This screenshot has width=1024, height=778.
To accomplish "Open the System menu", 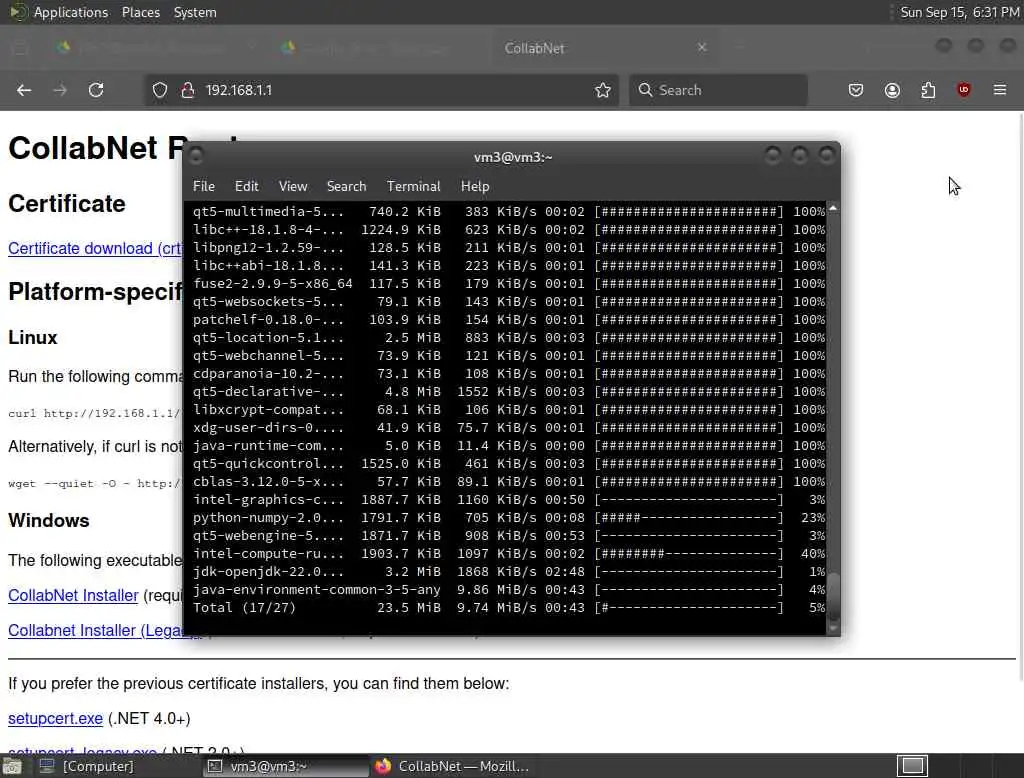I will pos(195,12).
